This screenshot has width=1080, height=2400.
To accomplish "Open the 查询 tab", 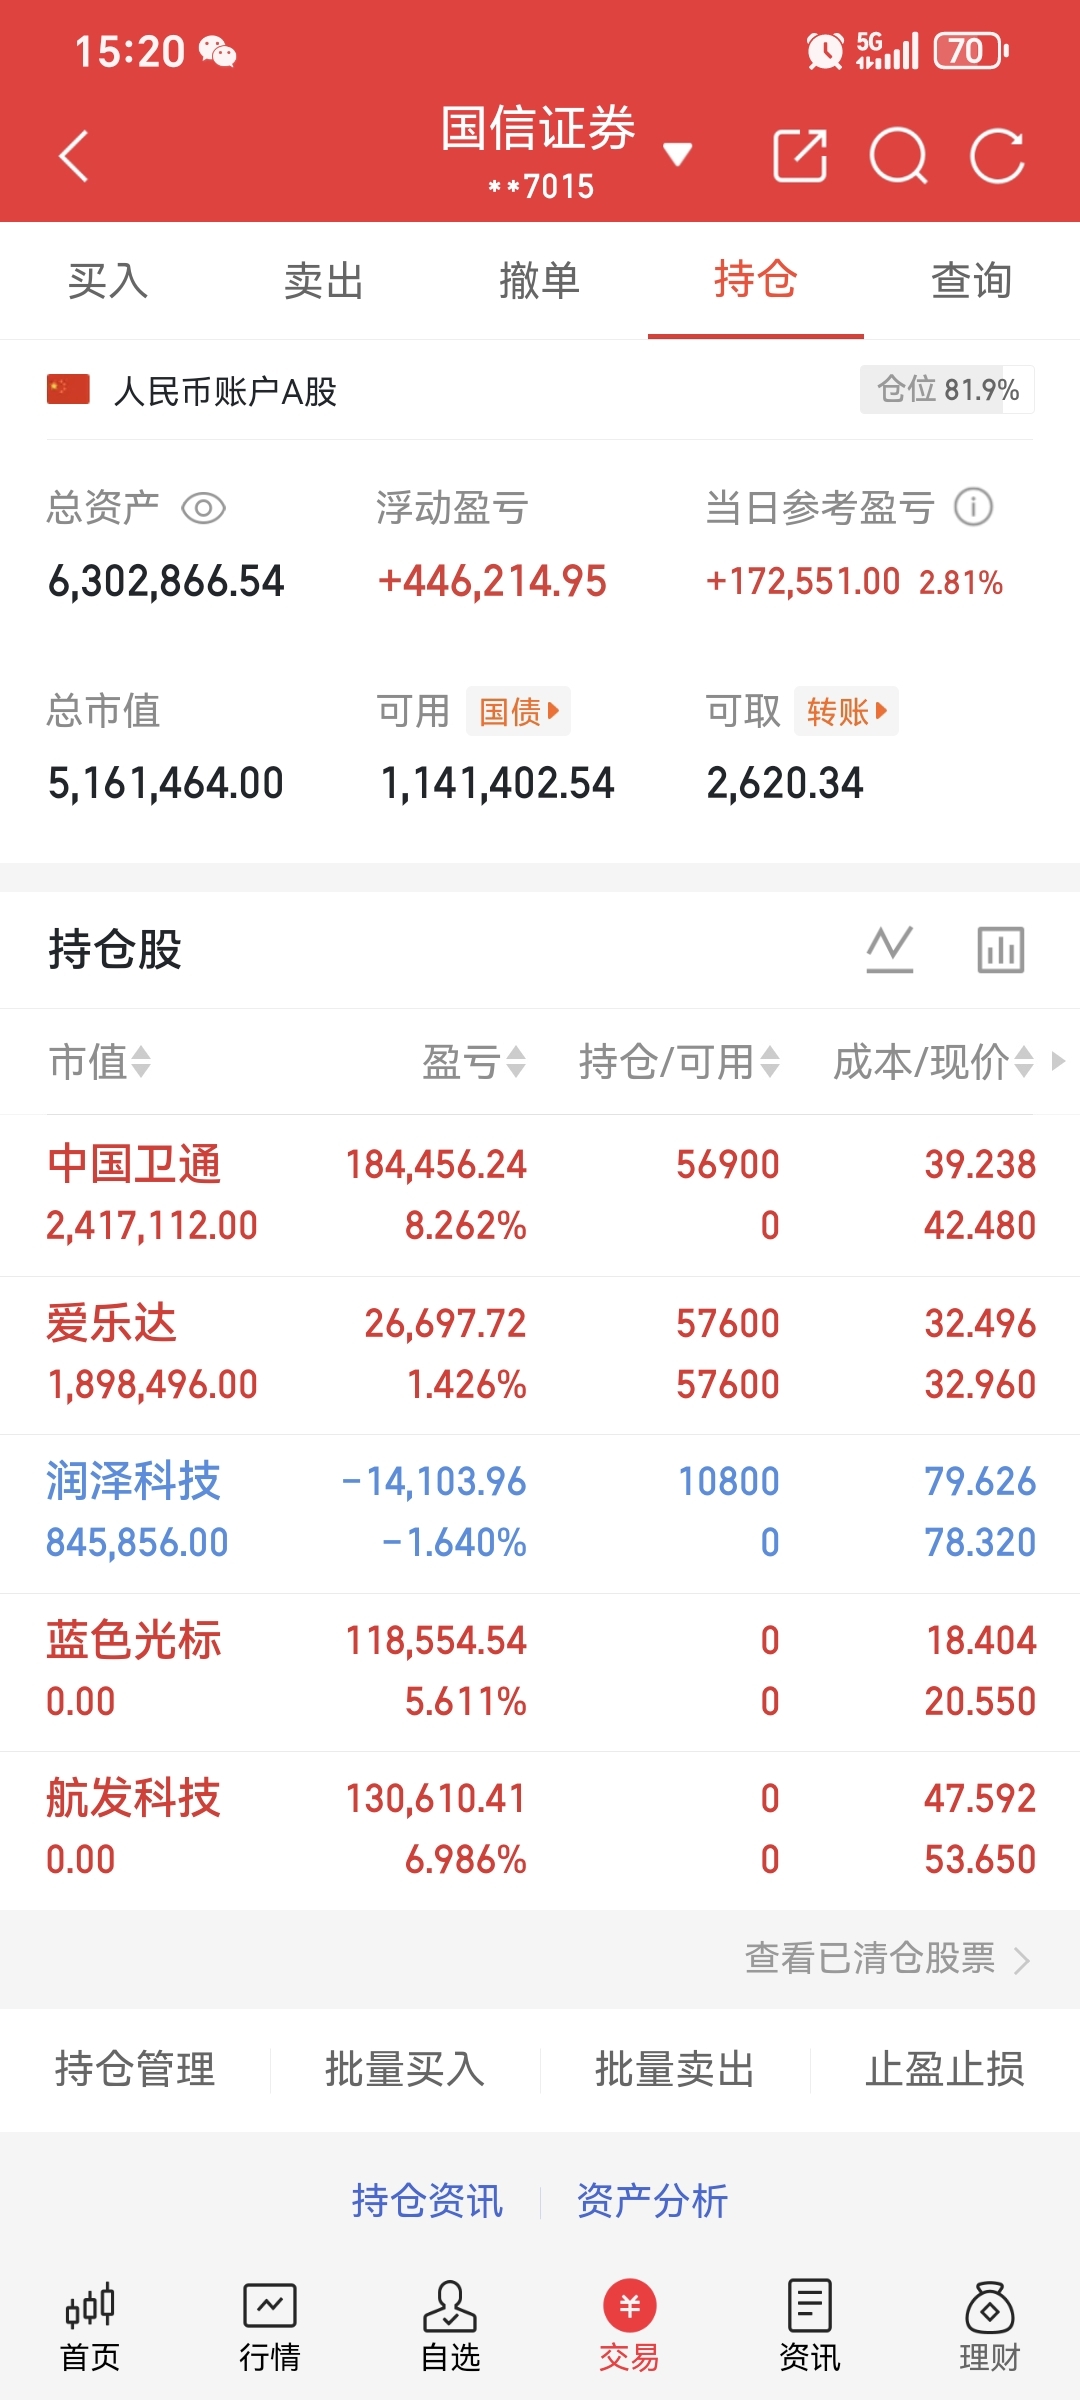I will (972, 281).
